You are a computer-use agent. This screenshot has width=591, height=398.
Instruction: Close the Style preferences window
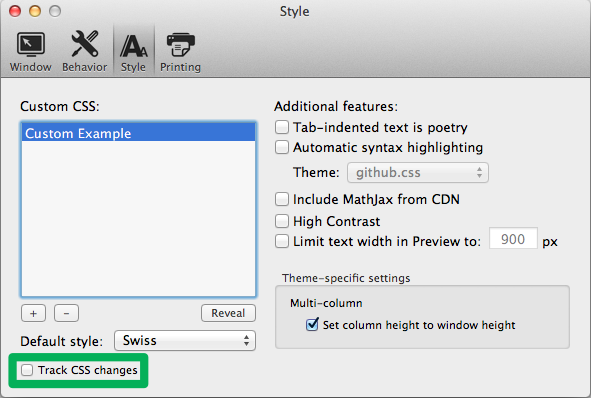click(x=15, y=11)
